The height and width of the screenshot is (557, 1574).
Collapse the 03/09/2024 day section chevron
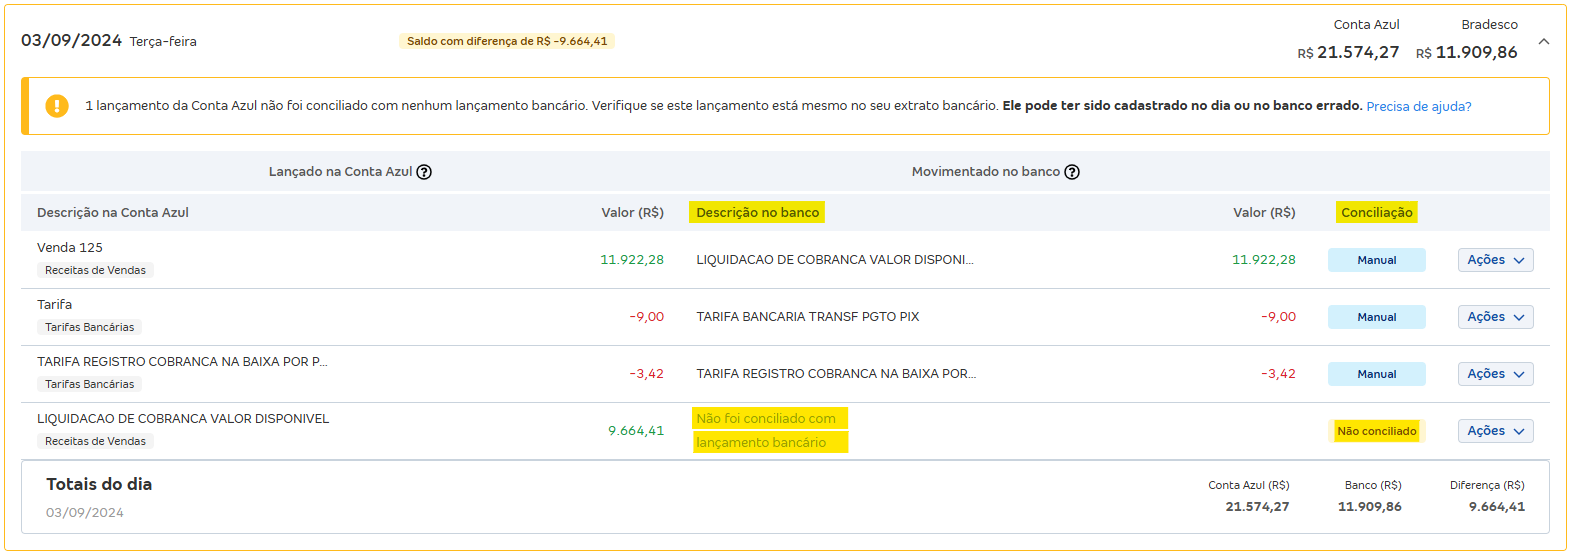[x=1543, y=42]
